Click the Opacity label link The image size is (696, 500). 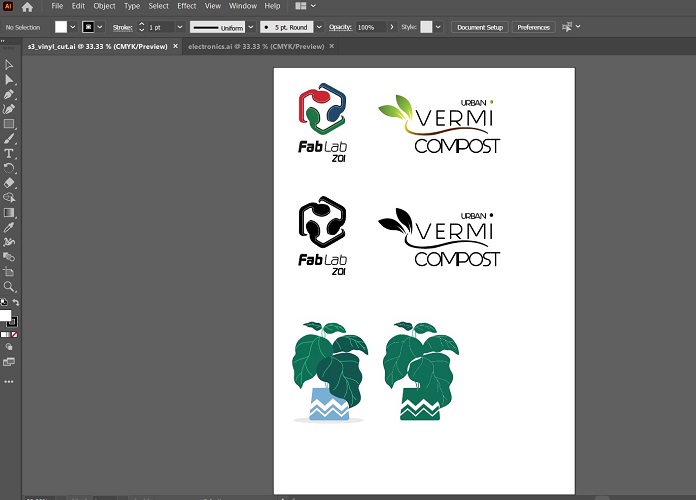pos(340,28)
